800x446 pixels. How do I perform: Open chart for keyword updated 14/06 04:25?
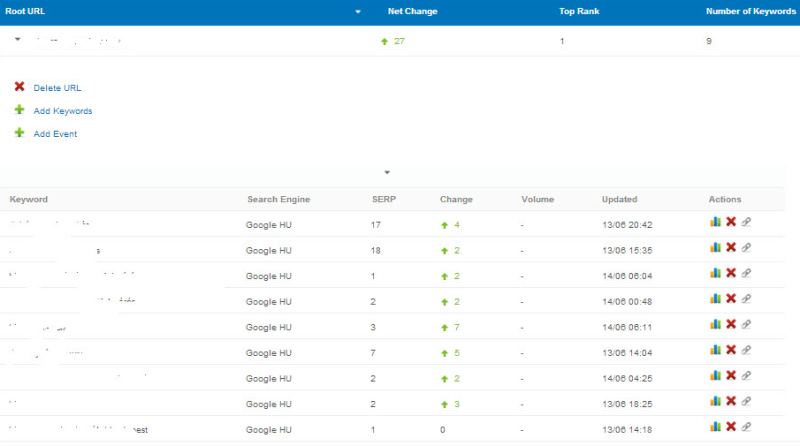click(715, 377)
